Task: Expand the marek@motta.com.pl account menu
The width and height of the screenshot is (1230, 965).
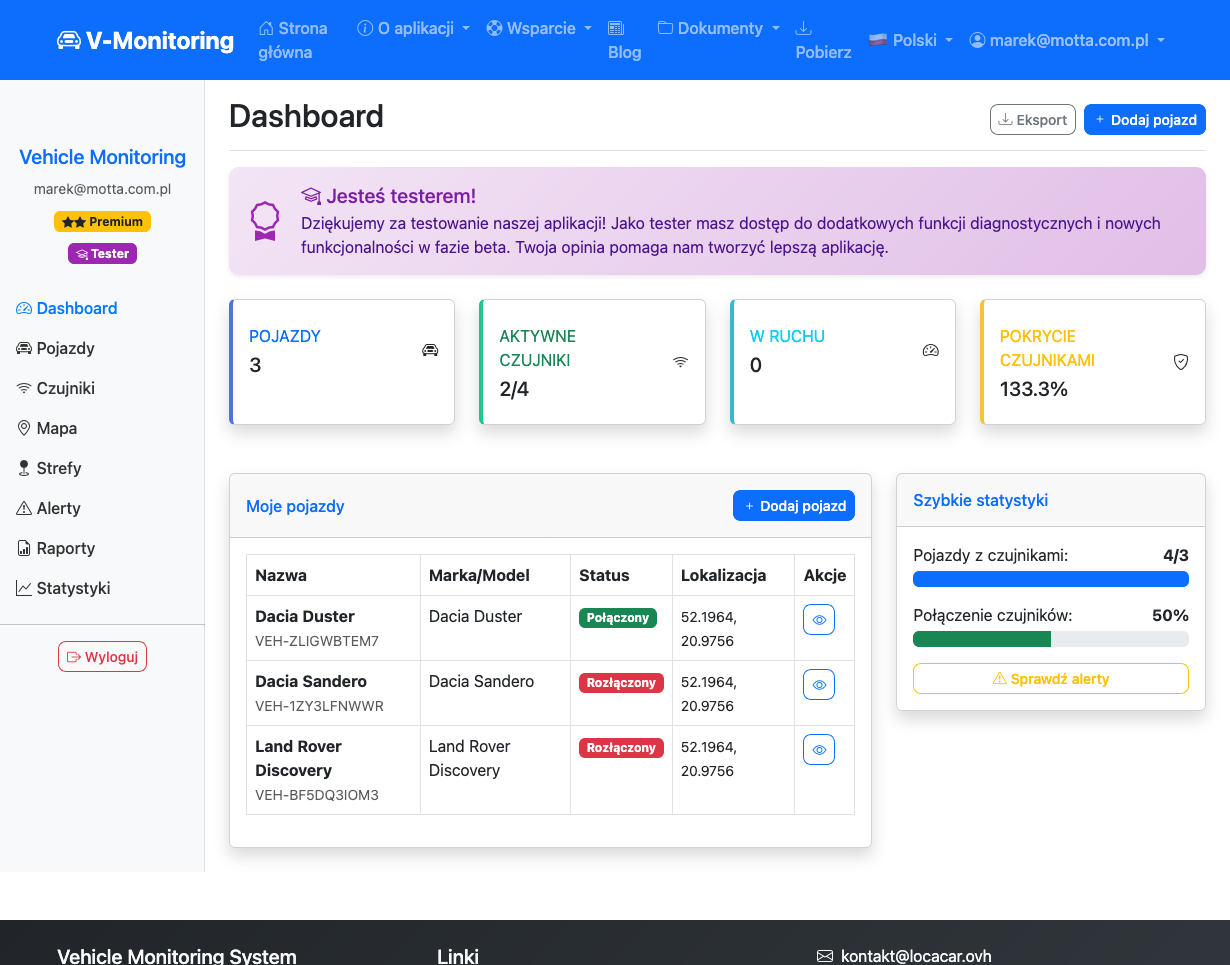Action: 1067,40
